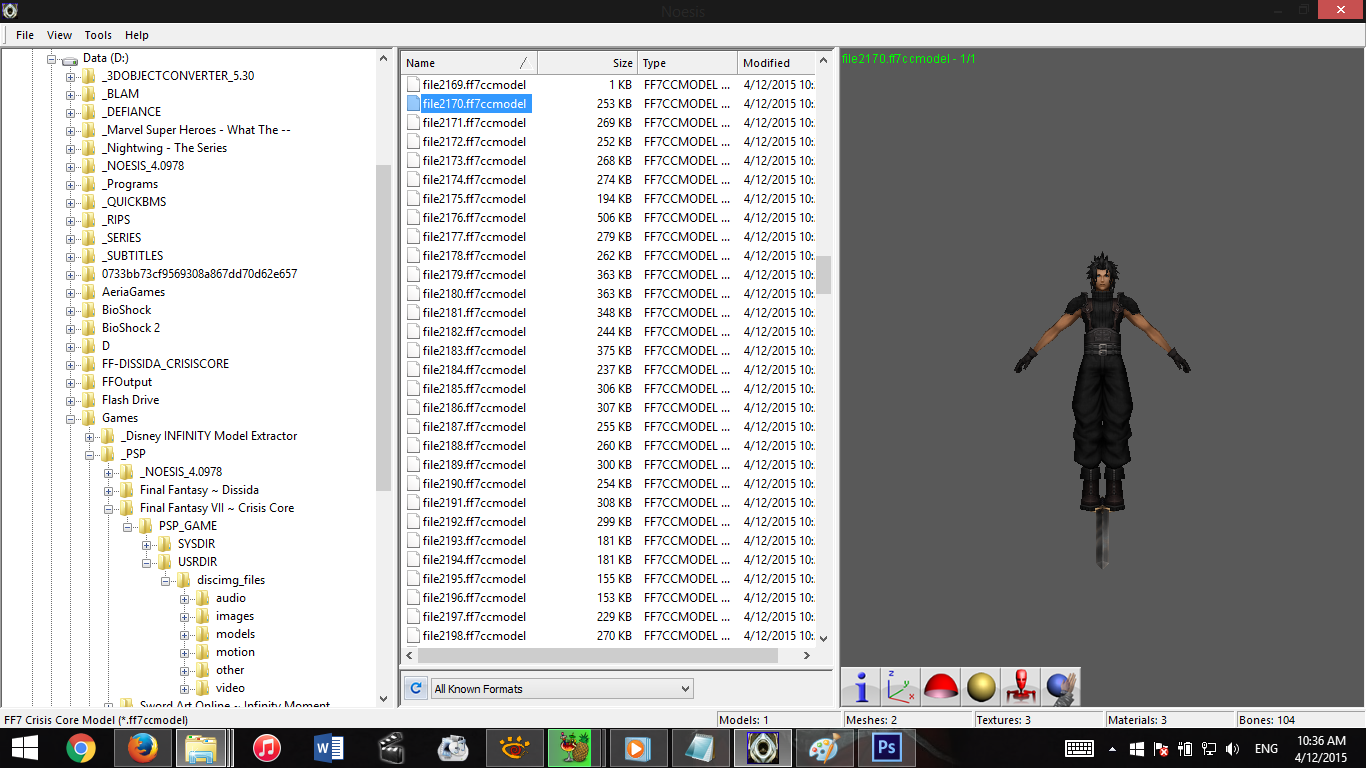This screenshot has width=1366, height=768.
Task: Expand the models folder node
Action: 185,634
